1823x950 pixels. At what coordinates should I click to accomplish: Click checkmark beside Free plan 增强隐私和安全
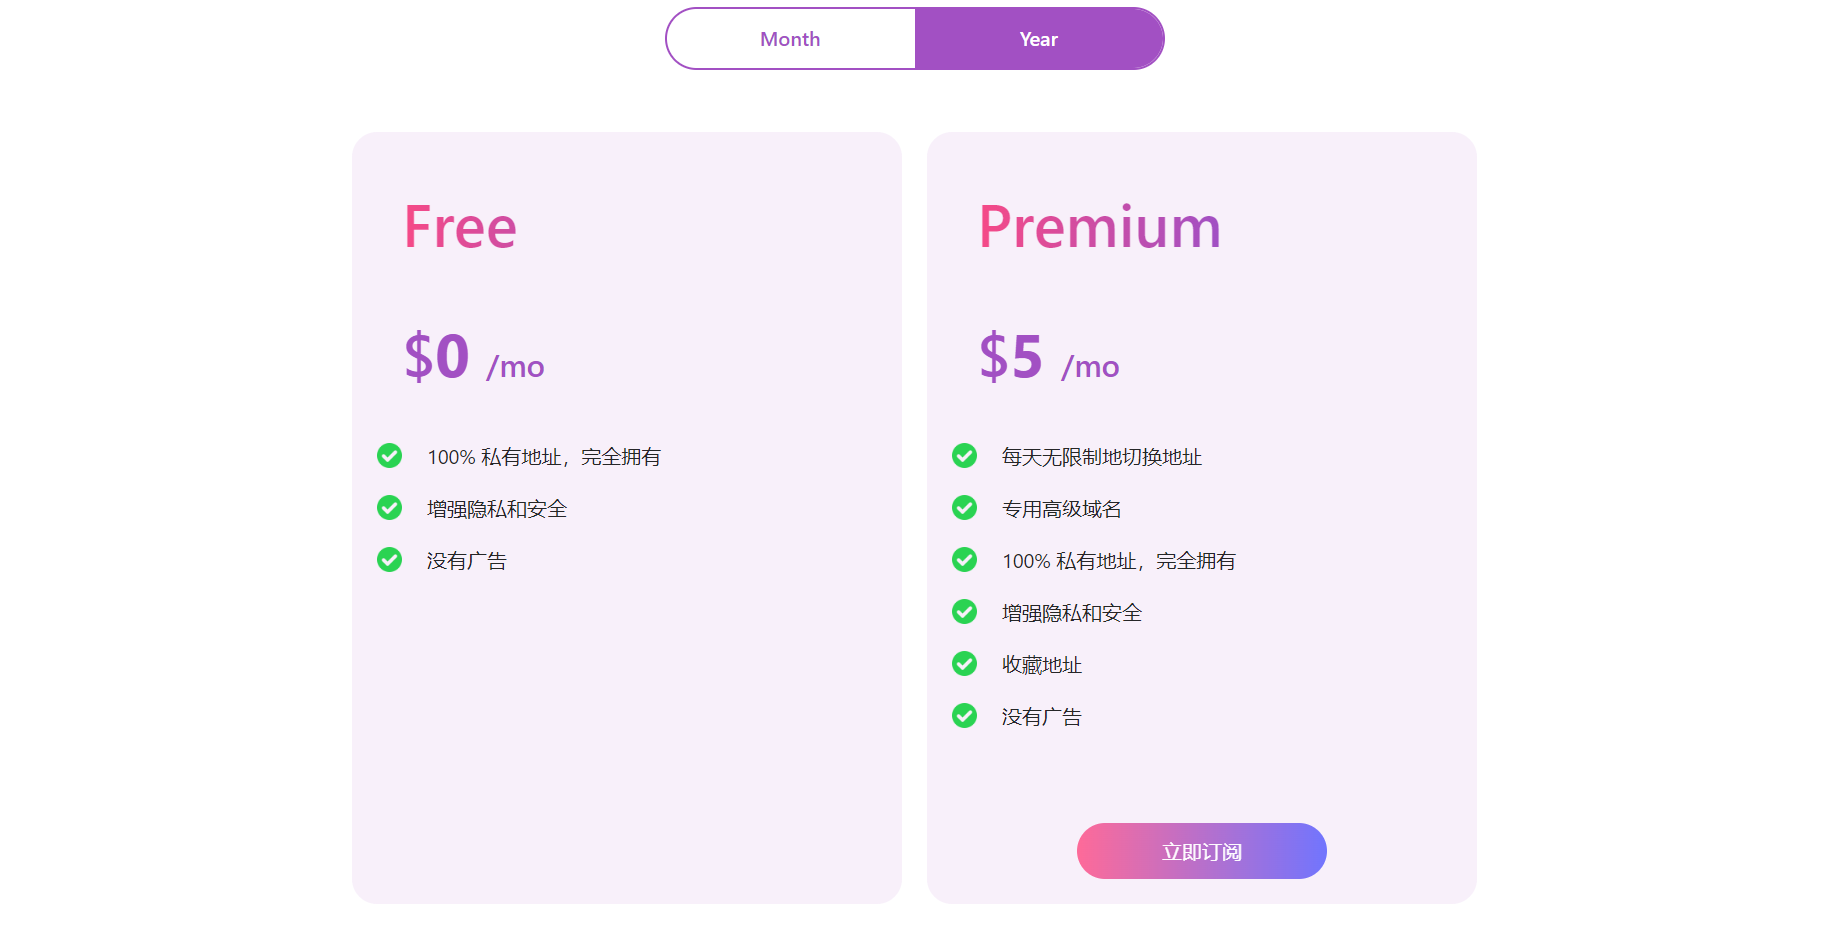389,508
